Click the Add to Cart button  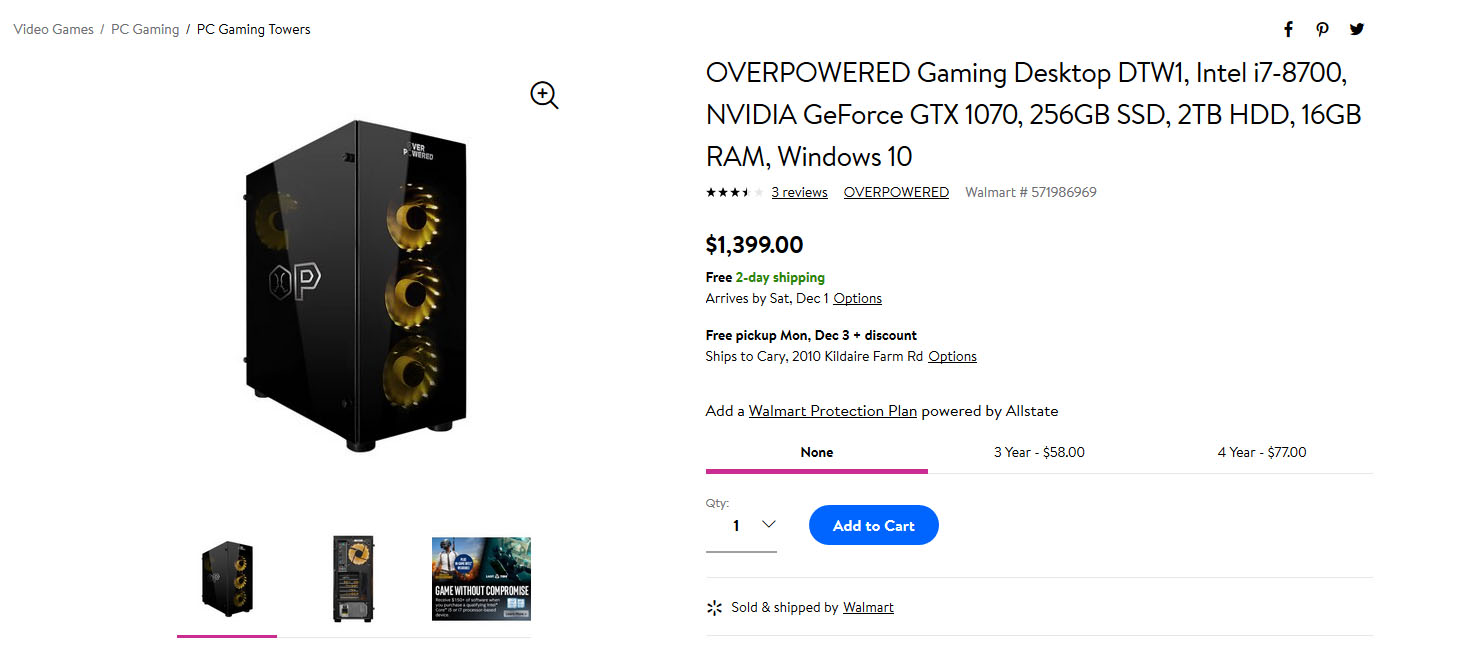pyautogui.click(x=873, y=525)
